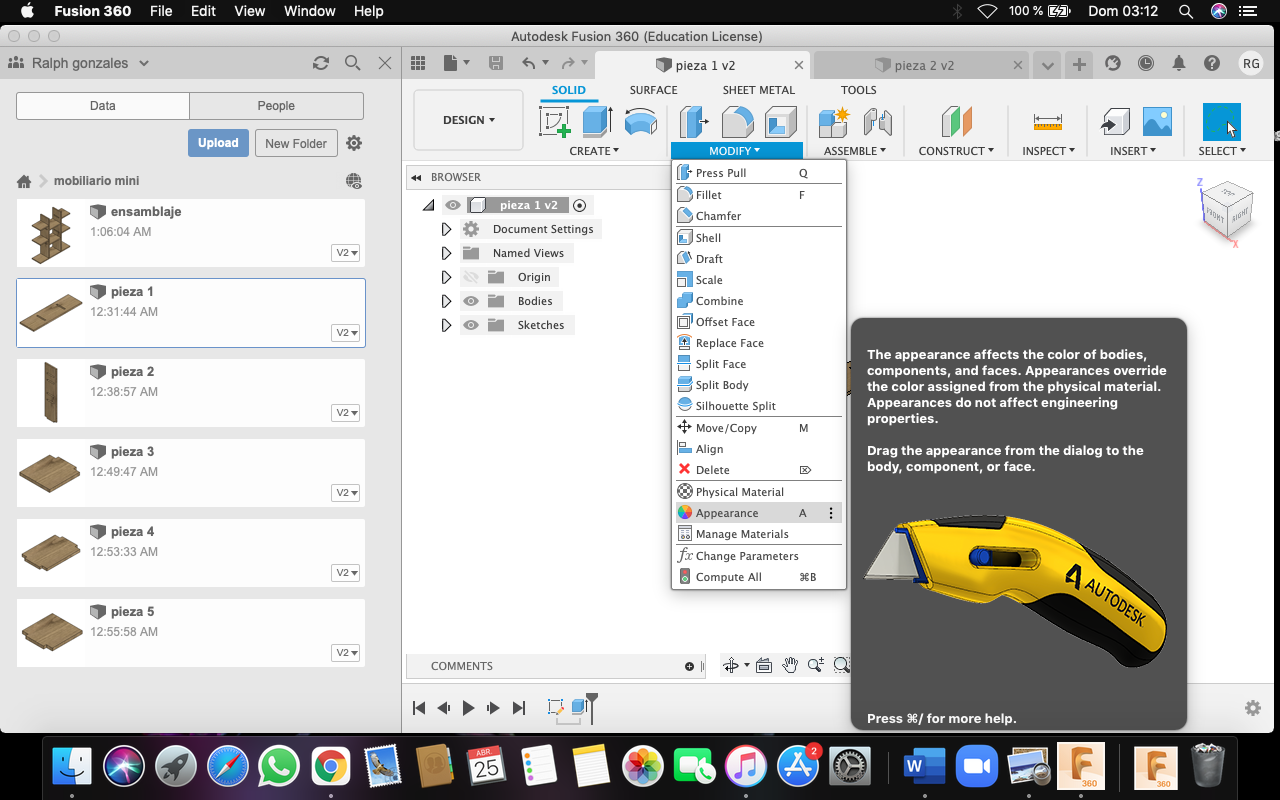
Task: Click the Insert Decal image icon
Action: tap(1157, 122)
